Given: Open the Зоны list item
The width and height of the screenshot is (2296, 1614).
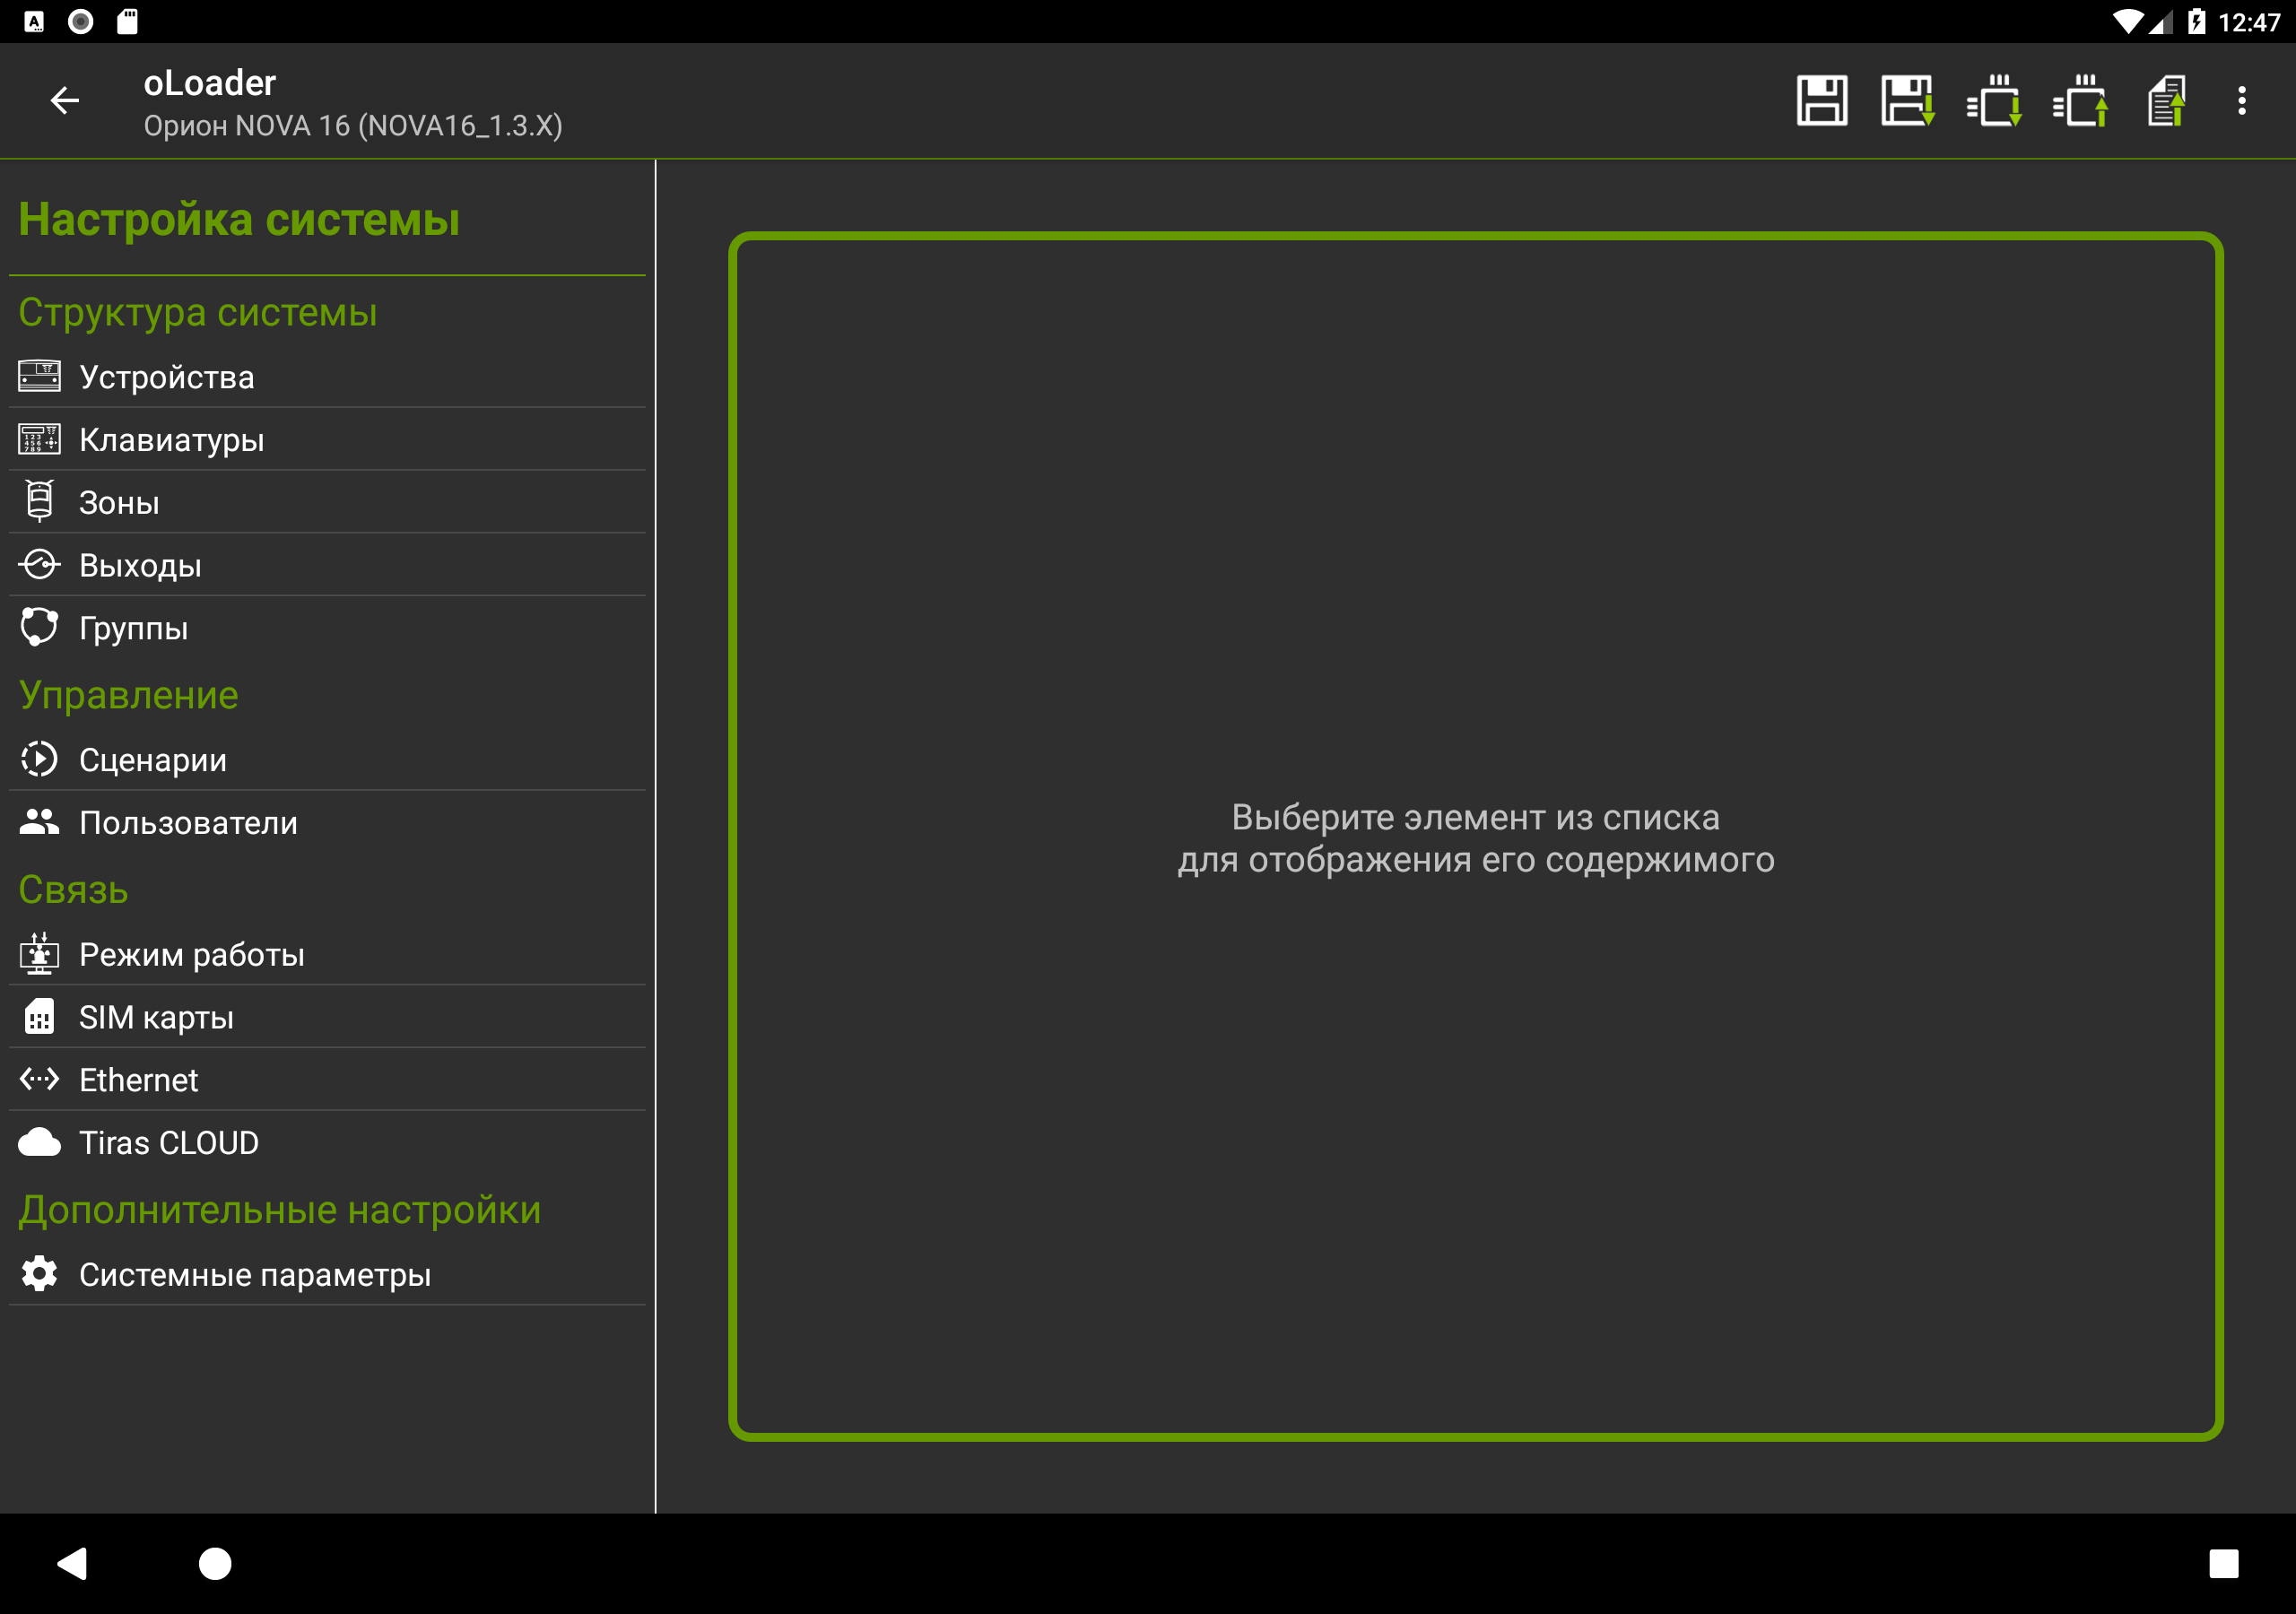Looking at the screenshot, I should pyautogui.click(x=119, y=503).
